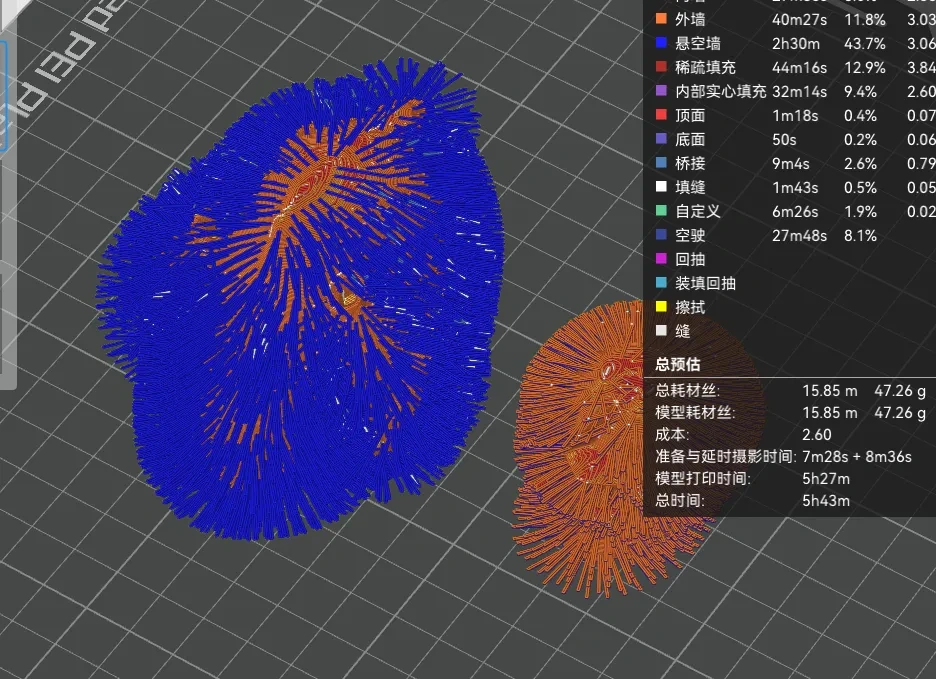Viewport: 936px width, 679px height.
Task: Click the purple 底面 legend swatch
Action: click(660, 139)
